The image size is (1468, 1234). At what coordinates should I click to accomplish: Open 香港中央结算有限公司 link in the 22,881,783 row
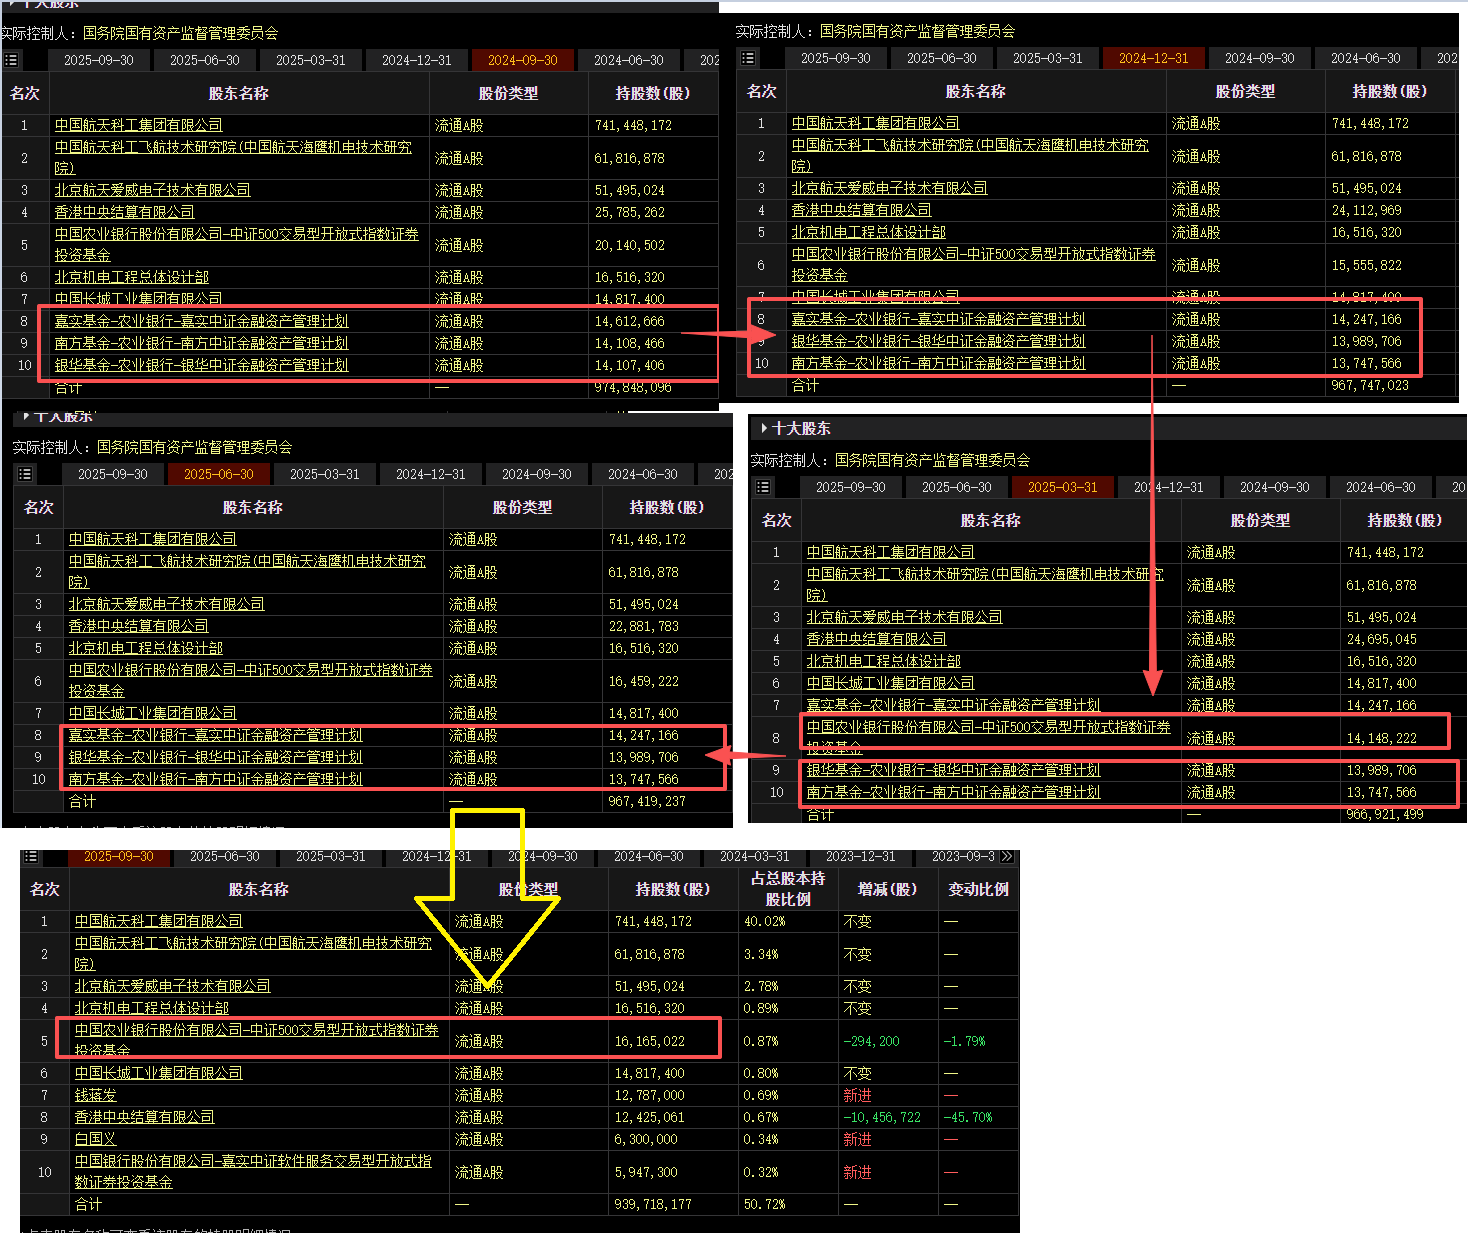coord(138,626)
